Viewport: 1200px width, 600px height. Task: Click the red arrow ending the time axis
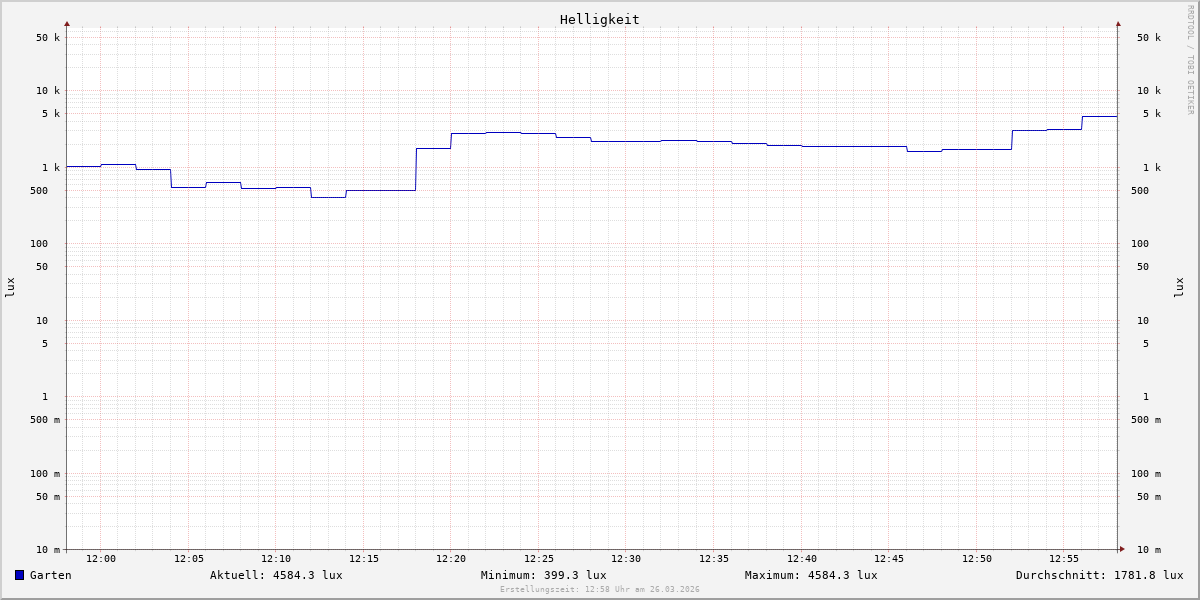coord(1122,549)
